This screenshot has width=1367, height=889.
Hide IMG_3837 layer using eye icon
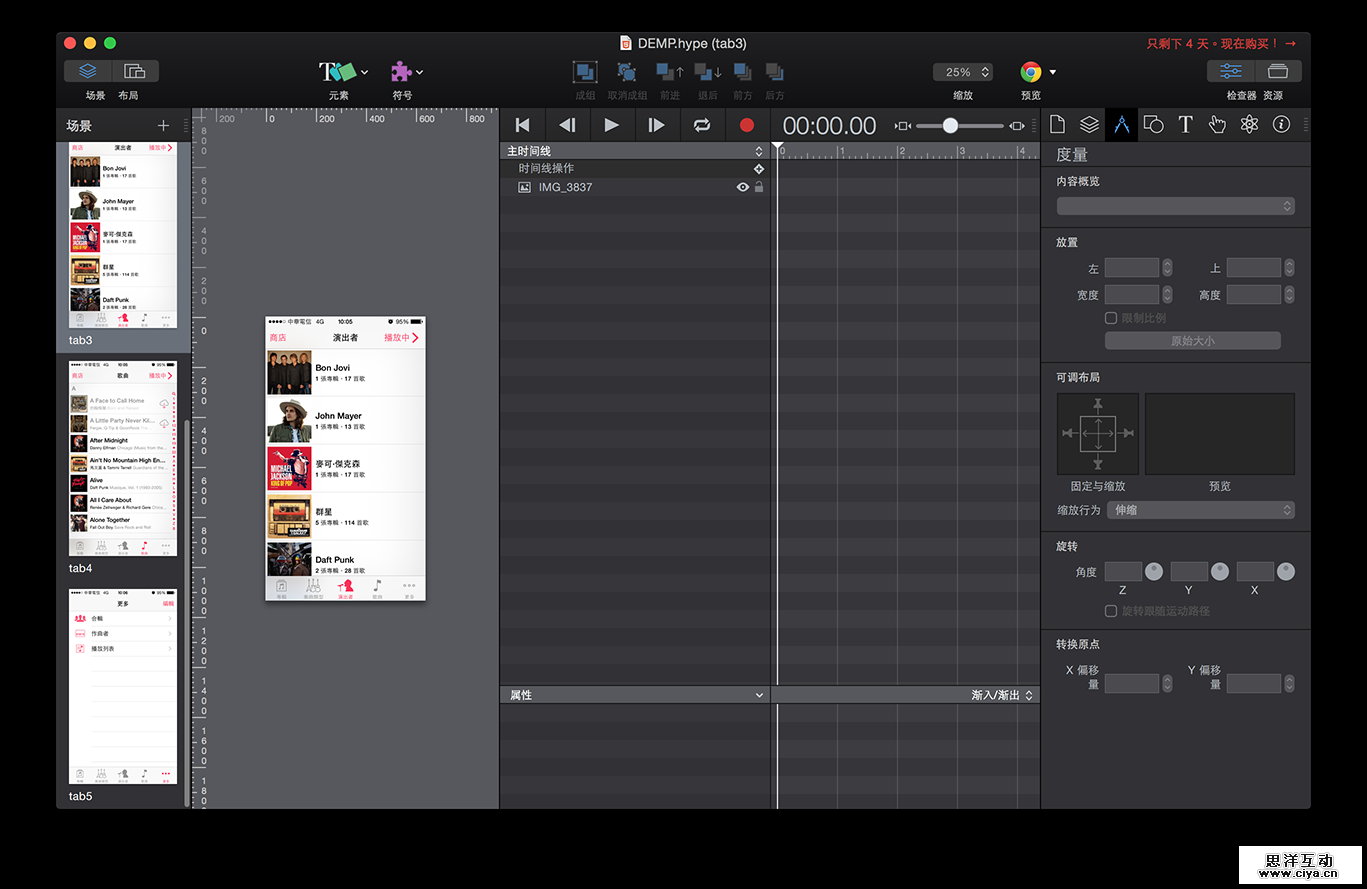[743, 187]
